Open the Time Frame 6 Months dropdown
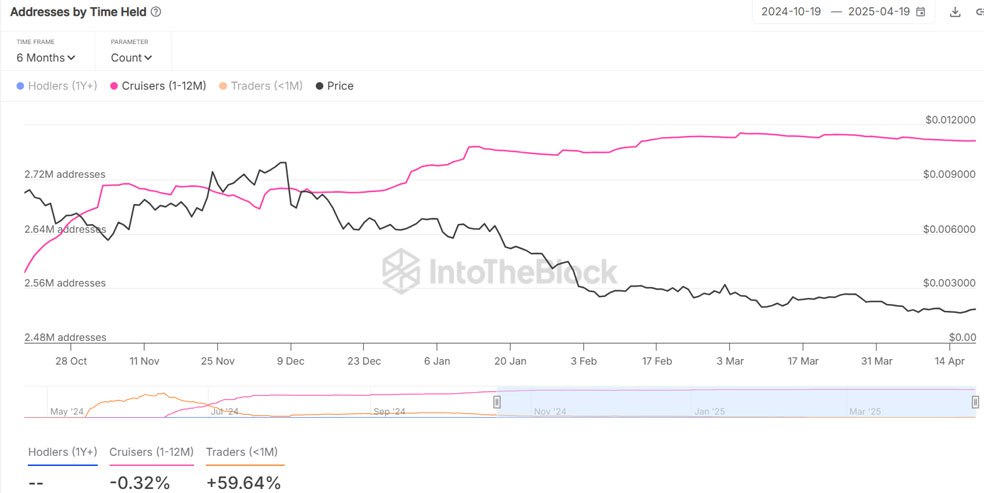The image size is (984, 493). (46, 57)
